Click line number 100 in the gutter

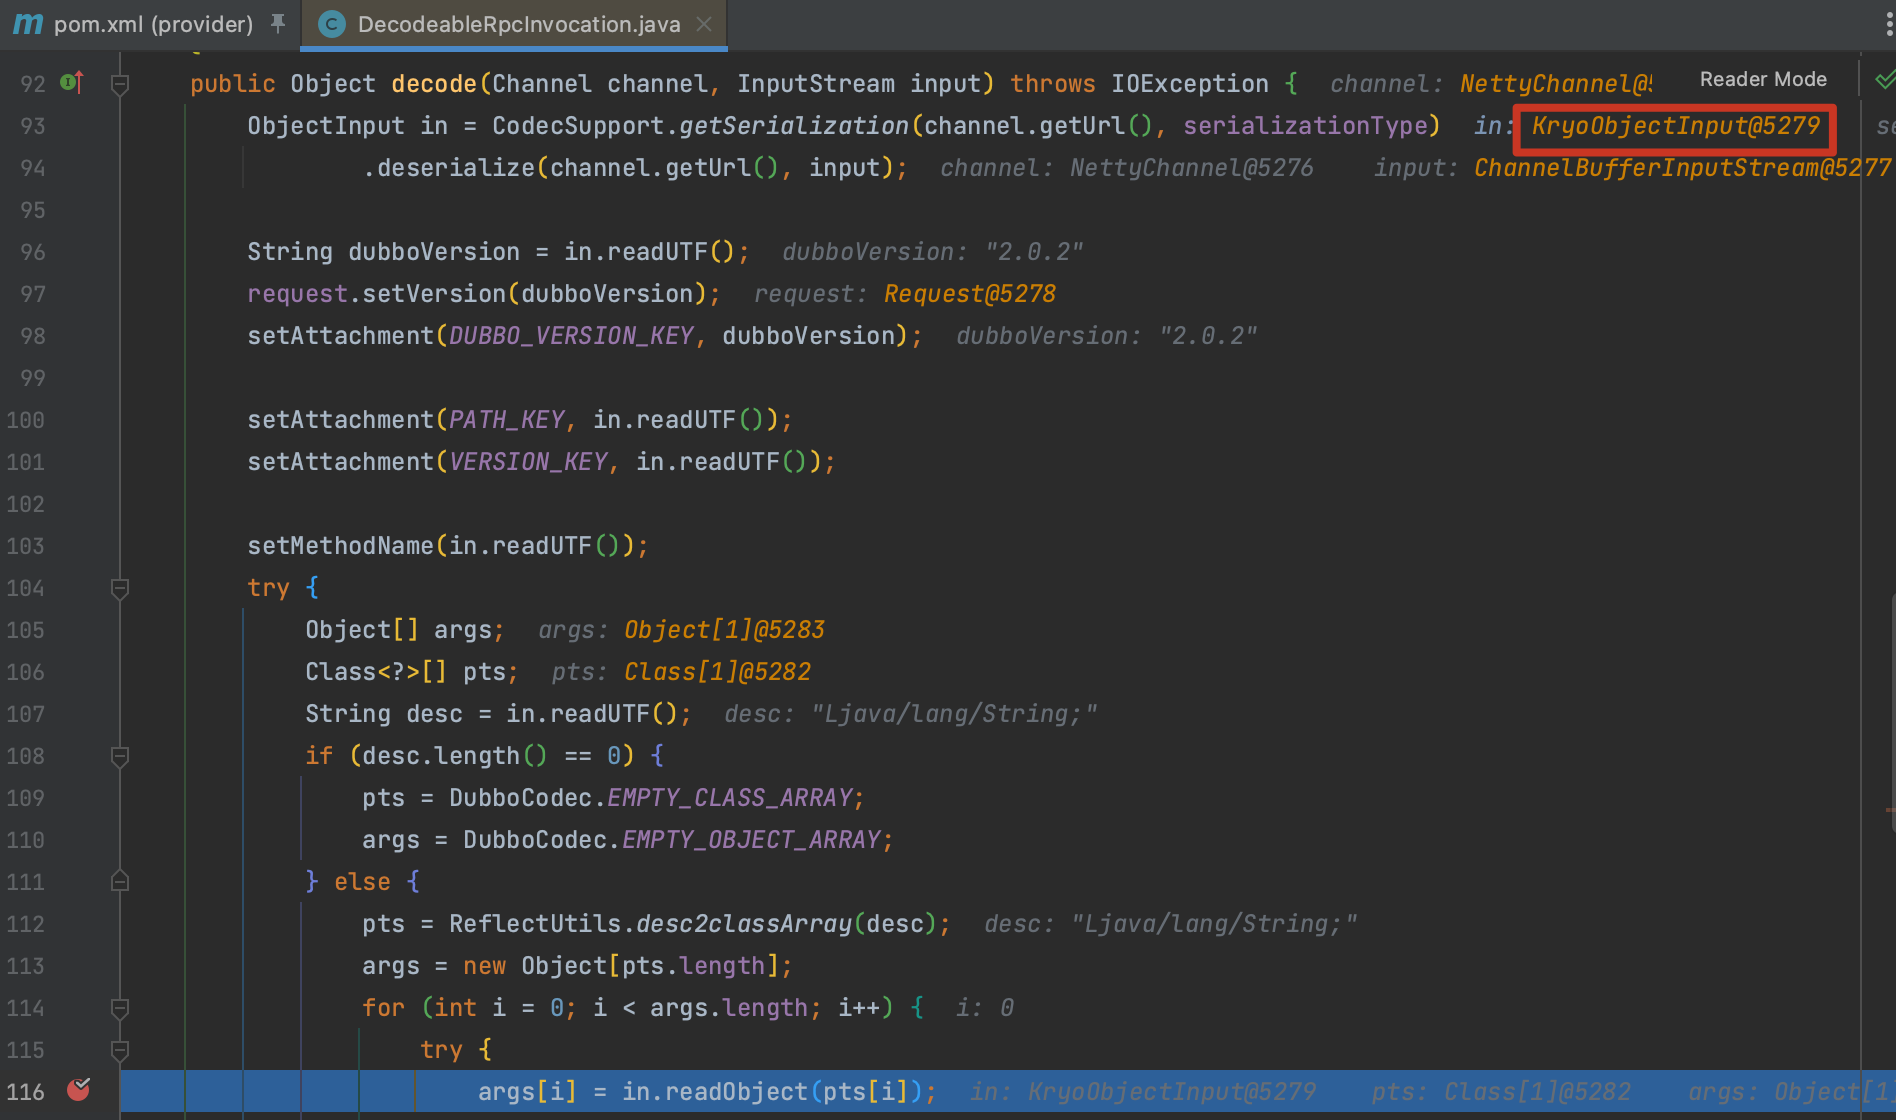coord(26,420)
